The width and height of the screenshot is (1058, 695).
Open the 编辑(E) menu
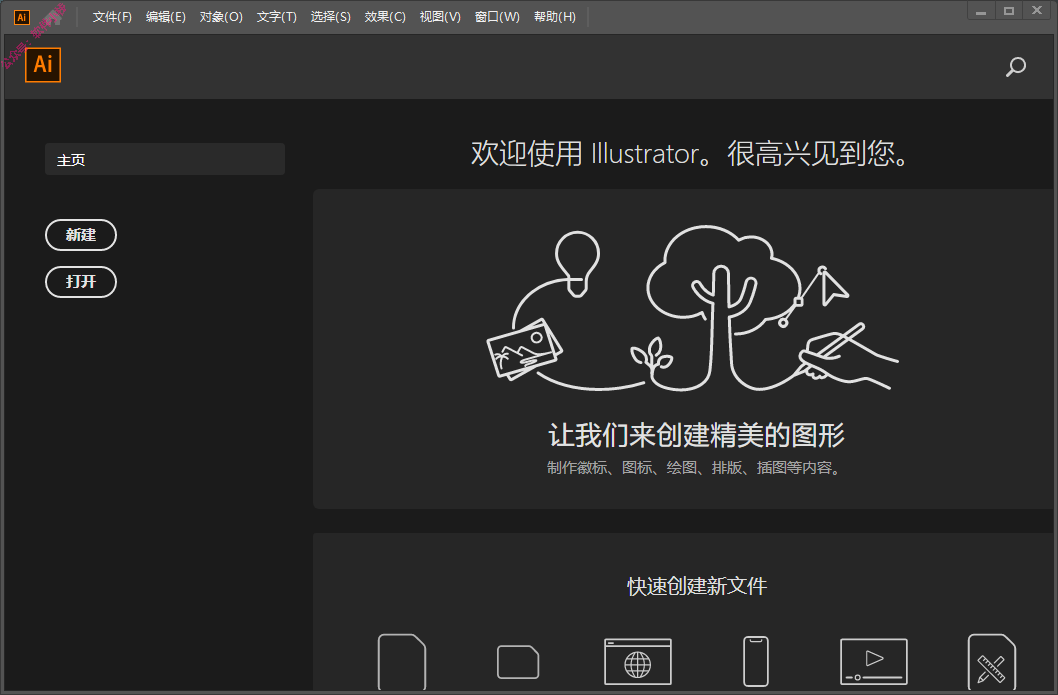(x=165, y=17)
